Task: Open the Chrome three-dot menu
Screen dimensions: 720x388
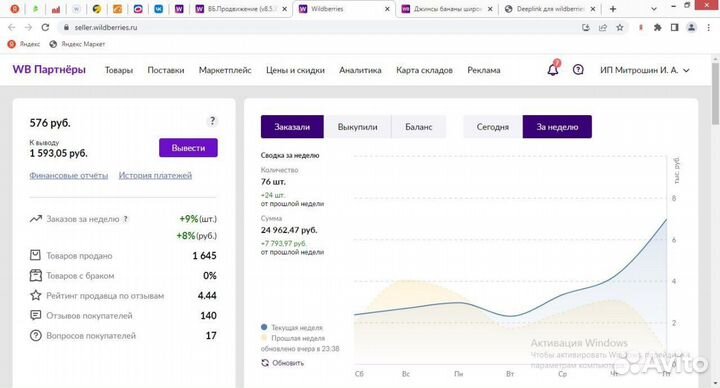Action: [x=709, y=28]
